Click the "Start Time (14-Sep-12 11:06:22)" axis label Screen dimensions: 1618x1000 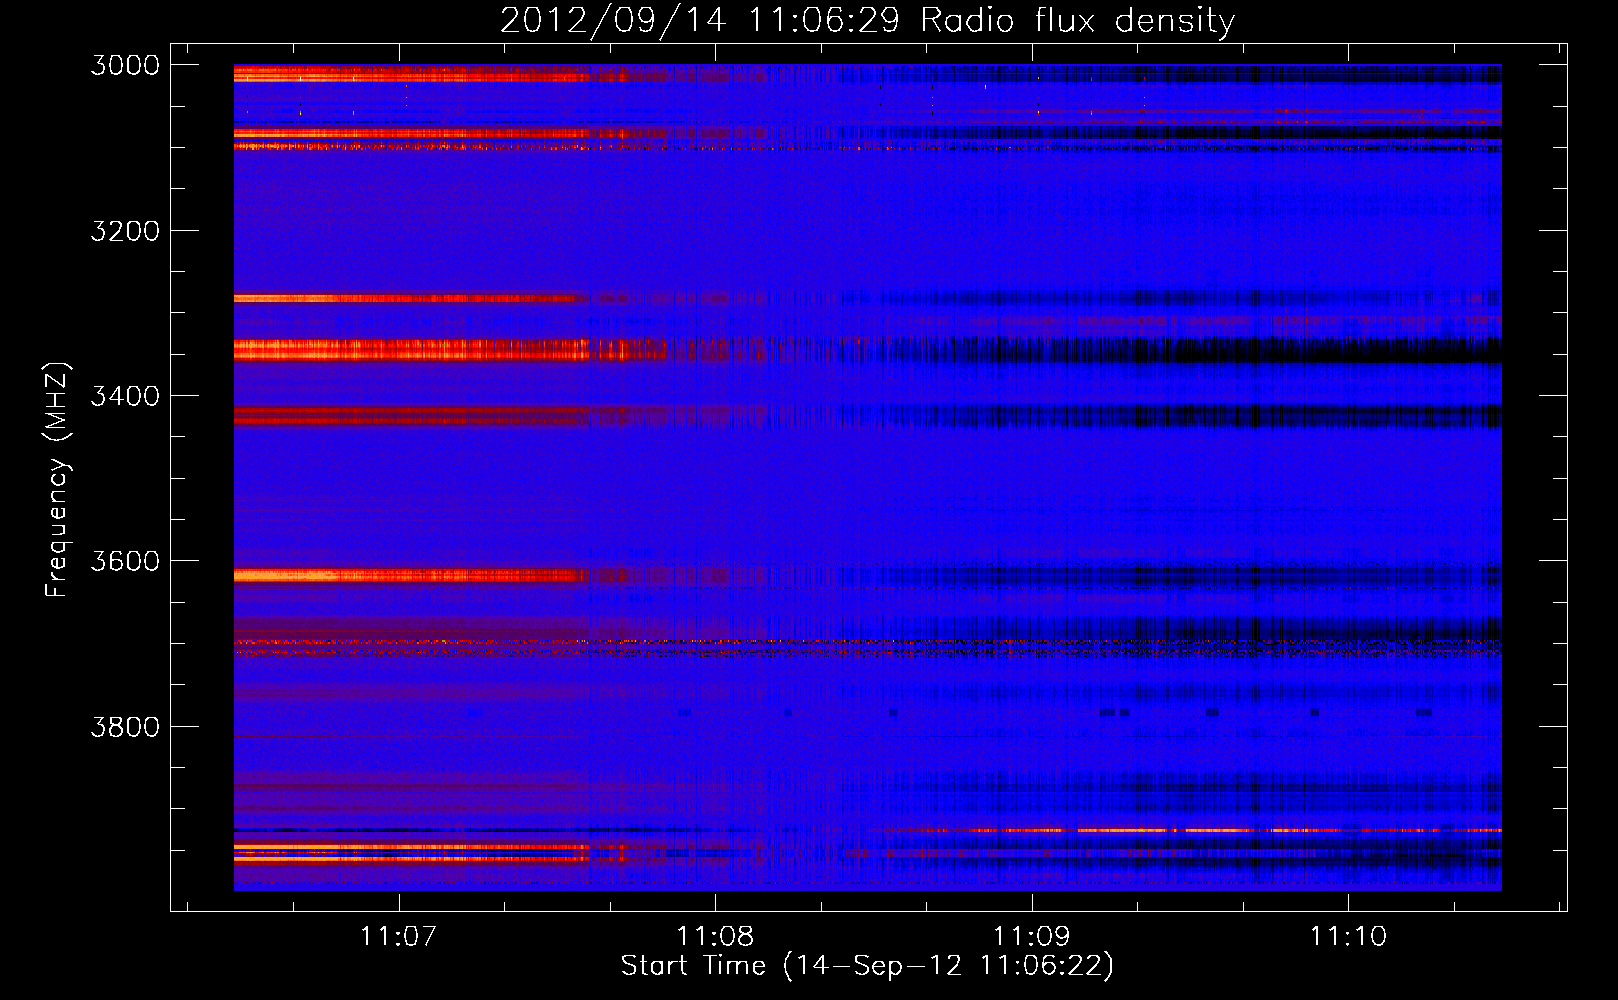(x=867, y=966)
